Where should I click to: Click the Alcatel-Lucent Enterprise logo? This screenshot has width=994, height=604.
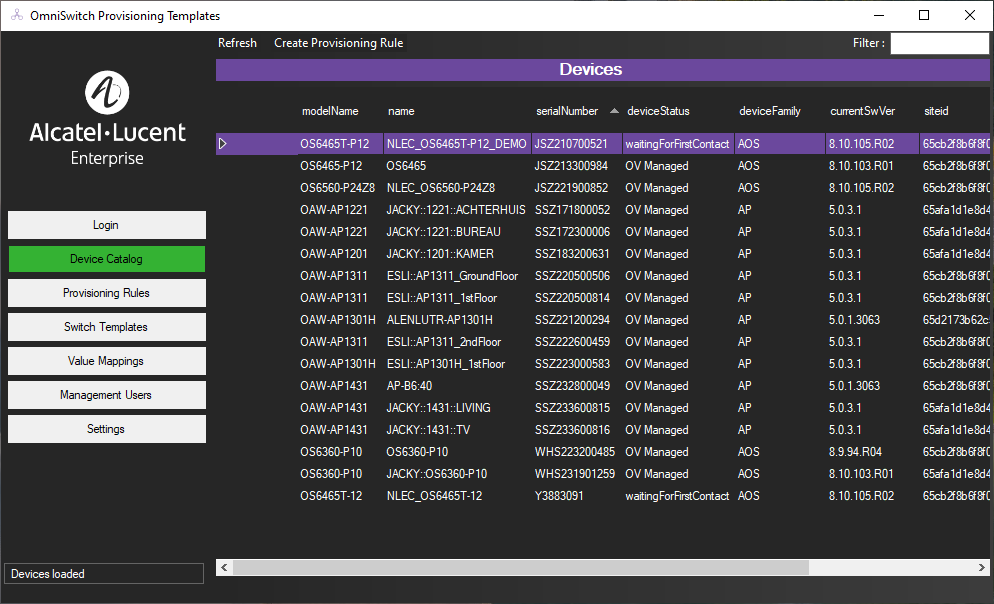[x=107, y=119]
